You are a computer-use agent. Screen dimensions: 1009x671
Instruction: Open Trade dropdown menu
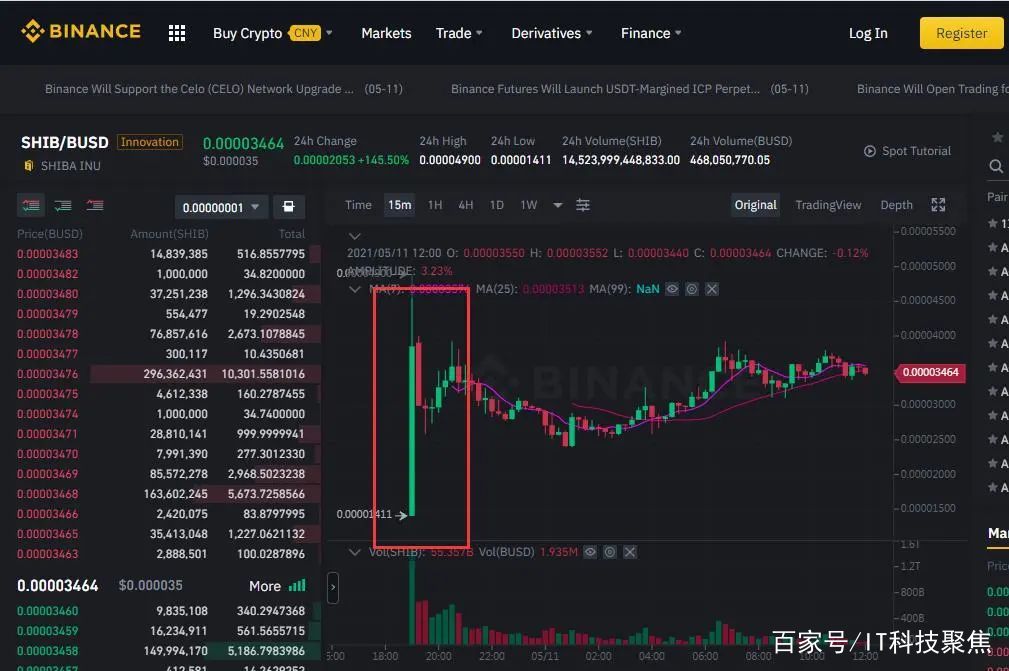[x=459, y=33]
